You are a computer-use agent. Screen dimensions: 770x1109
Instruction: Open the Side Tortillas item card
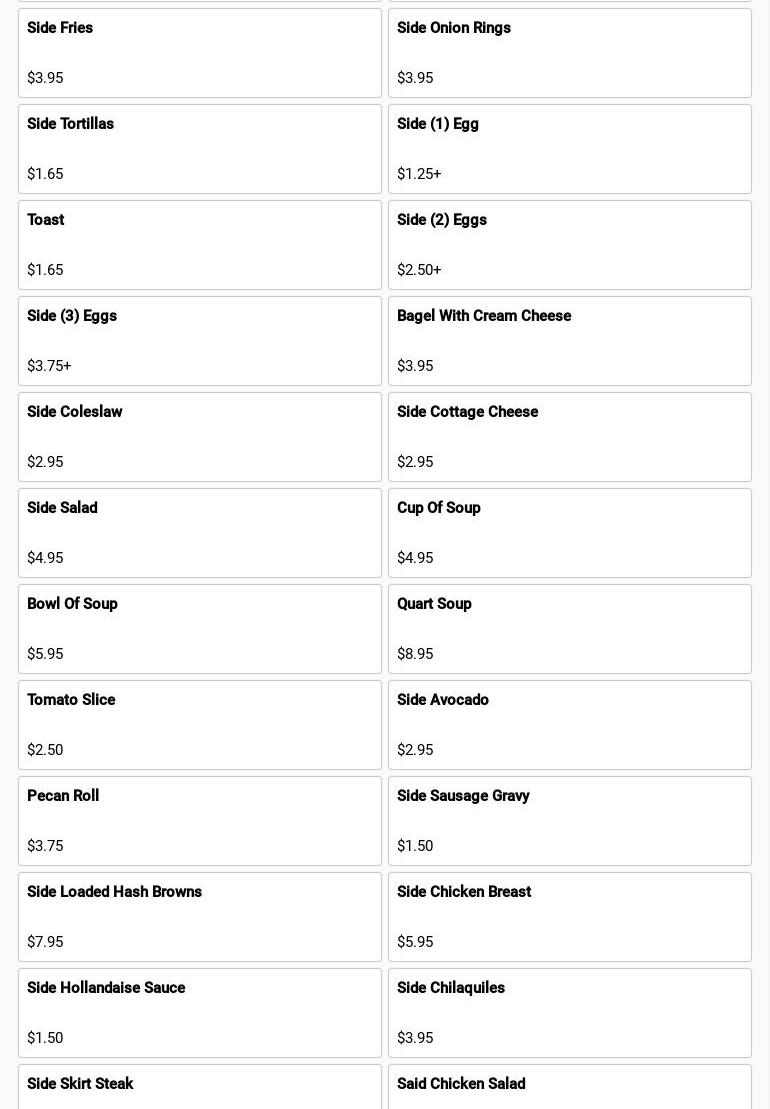(200, 149)
